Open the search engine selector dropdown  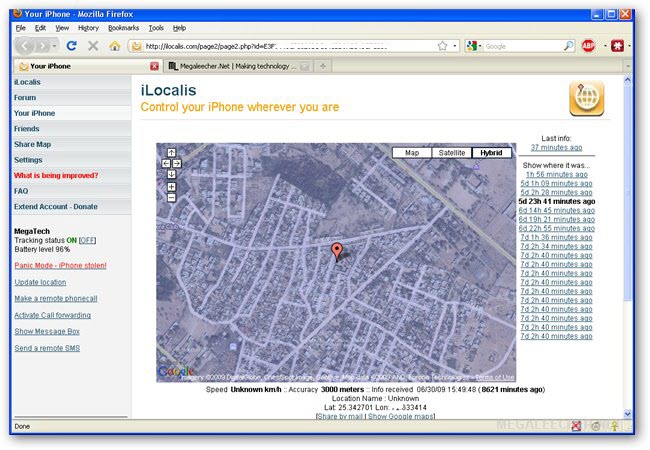pyautogui.click(x=474, y=46)
